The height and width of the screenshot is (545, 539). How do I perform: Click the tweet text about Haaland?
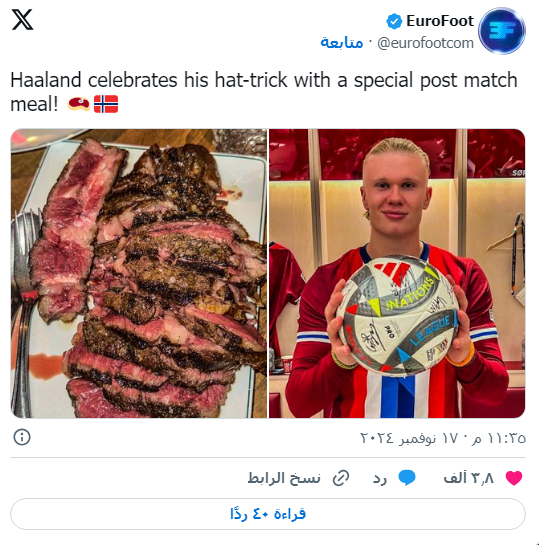click(x=264, y=92)
